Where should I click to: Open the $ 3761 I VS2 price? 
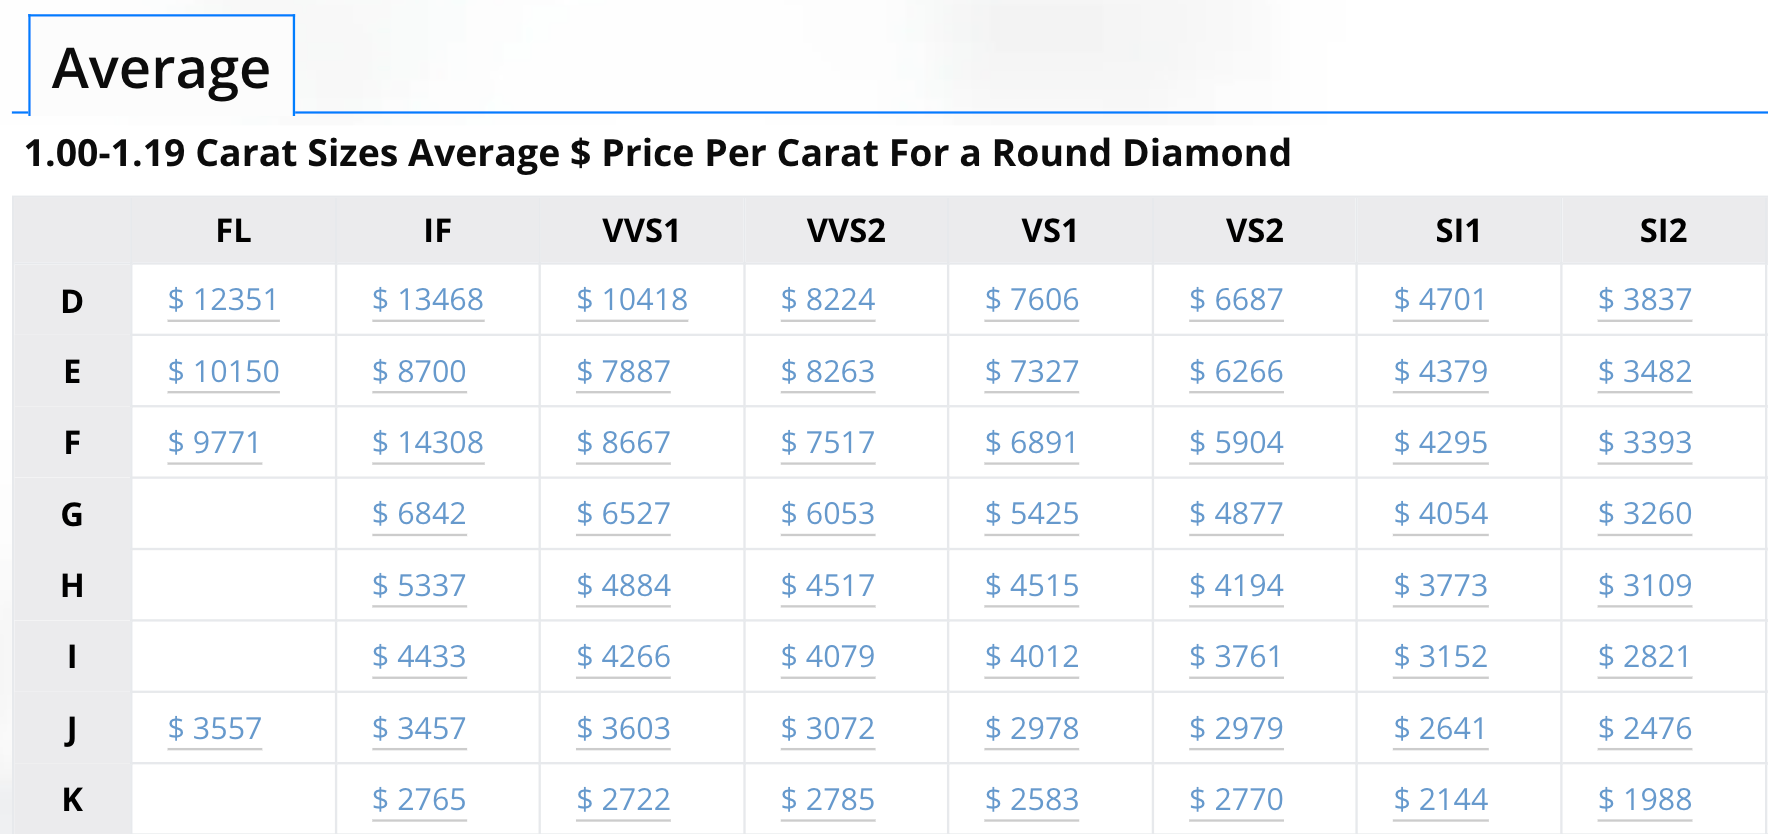point(1236,657)
